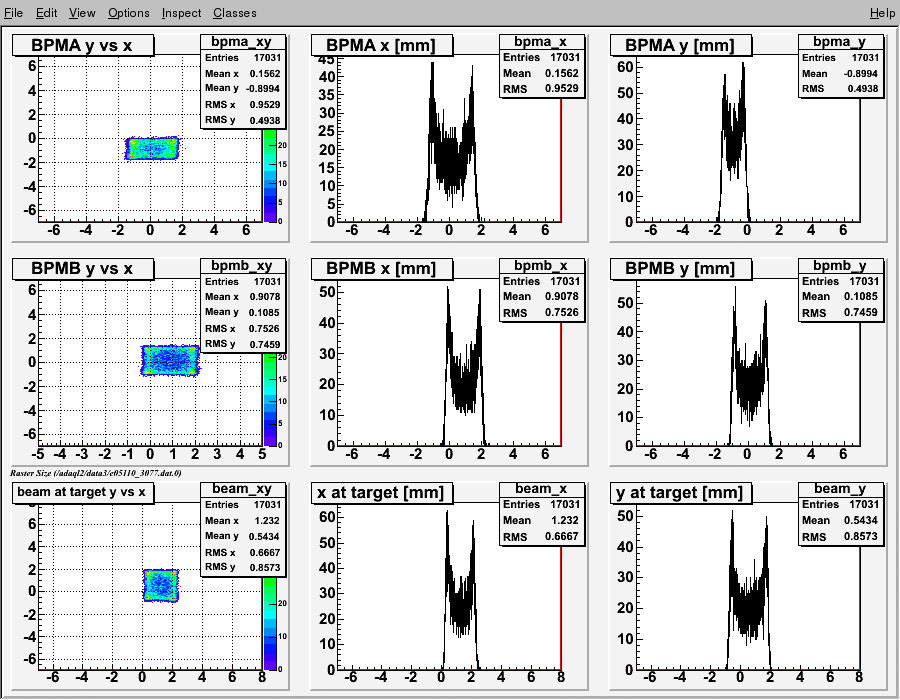The width and height of the screenshot is (900, 700).
Task: Click the bpmb_xy statistics box header
Action: (x=242, y=266)
